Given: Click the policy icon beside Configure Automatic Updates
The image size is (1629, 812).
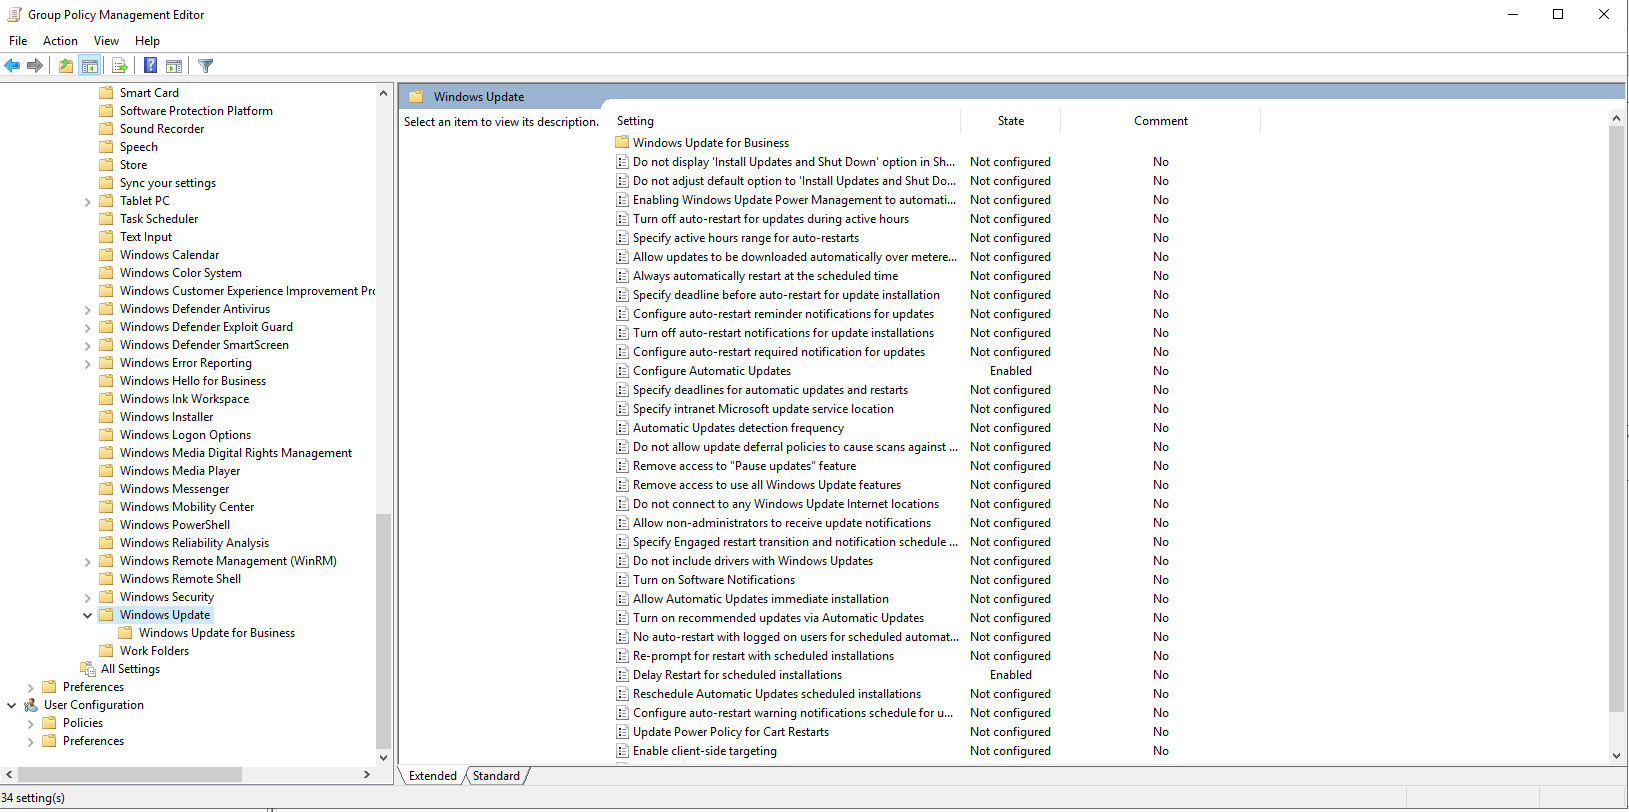Looking at the screenshot, I should point(622,371).
